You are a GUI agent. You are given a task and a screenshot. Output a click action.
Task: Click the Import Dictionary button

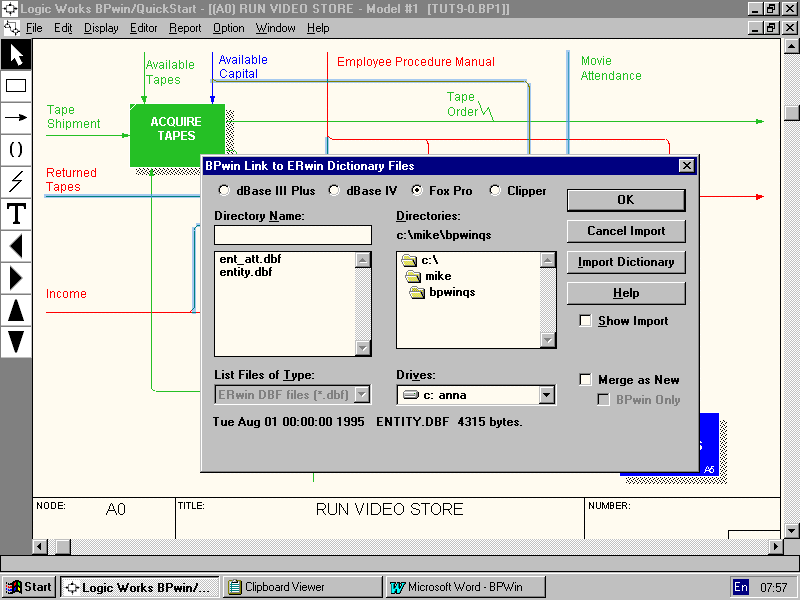tap(626, 262)
